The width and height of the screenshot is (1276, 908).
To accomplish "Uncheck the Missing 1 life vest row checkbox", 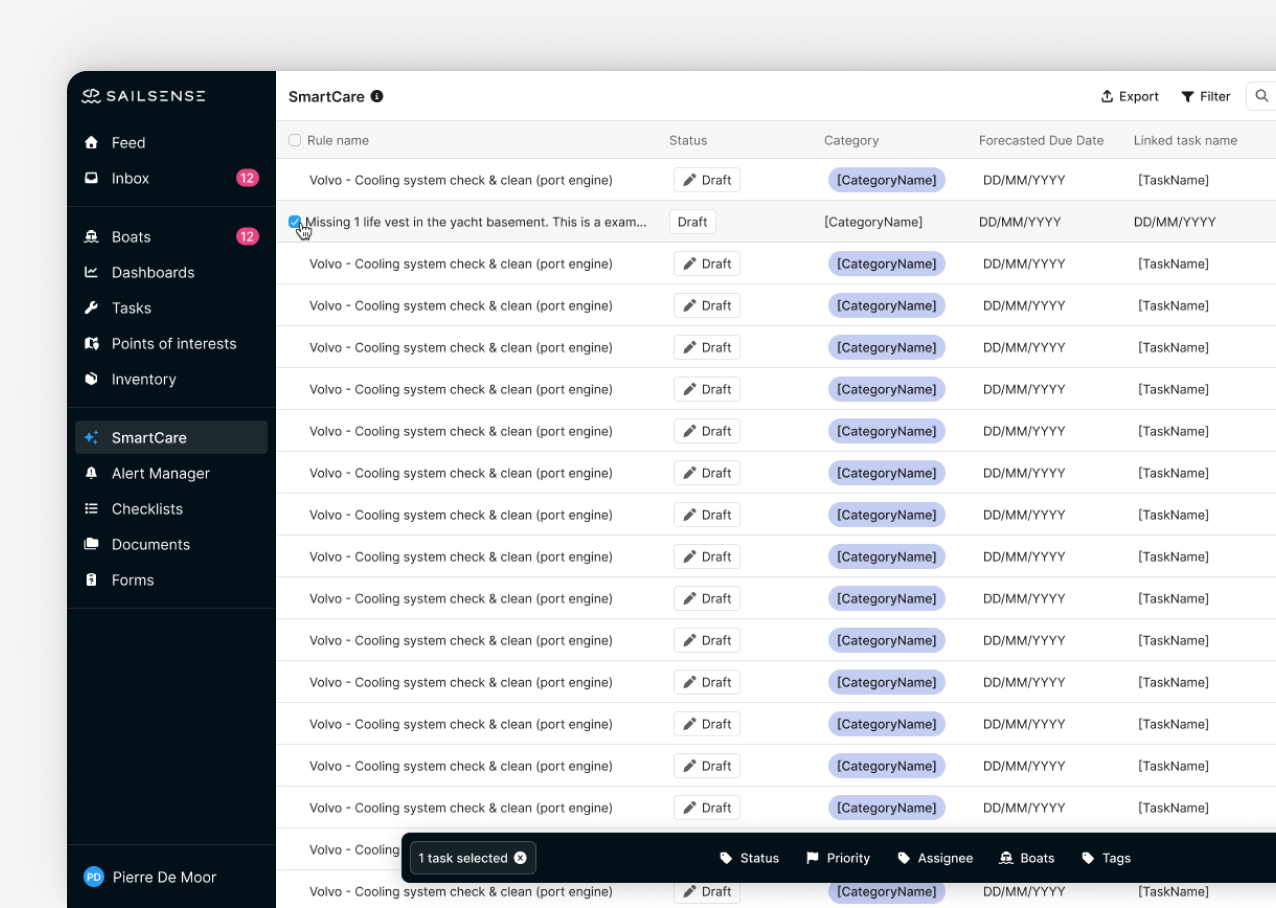I will (x=295, y=222).
